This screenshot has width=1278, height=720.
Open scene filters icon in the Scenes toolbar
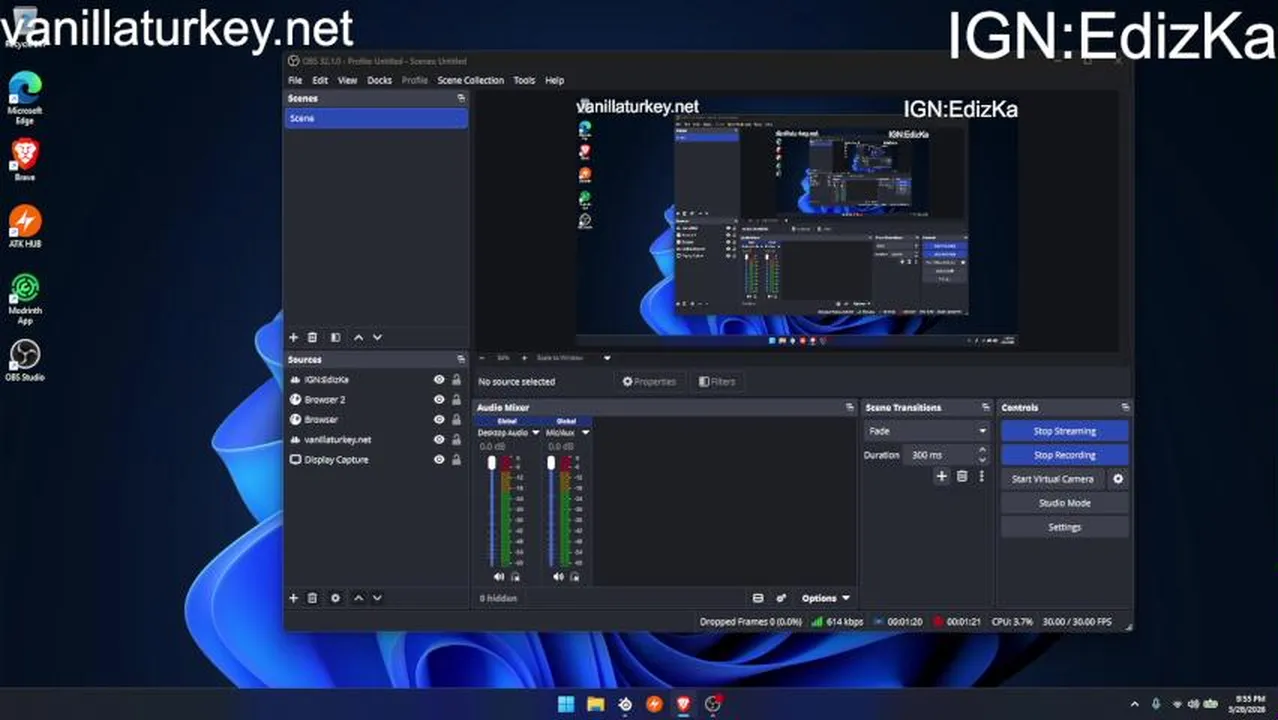pyautogui.click(x=335, y=338)
